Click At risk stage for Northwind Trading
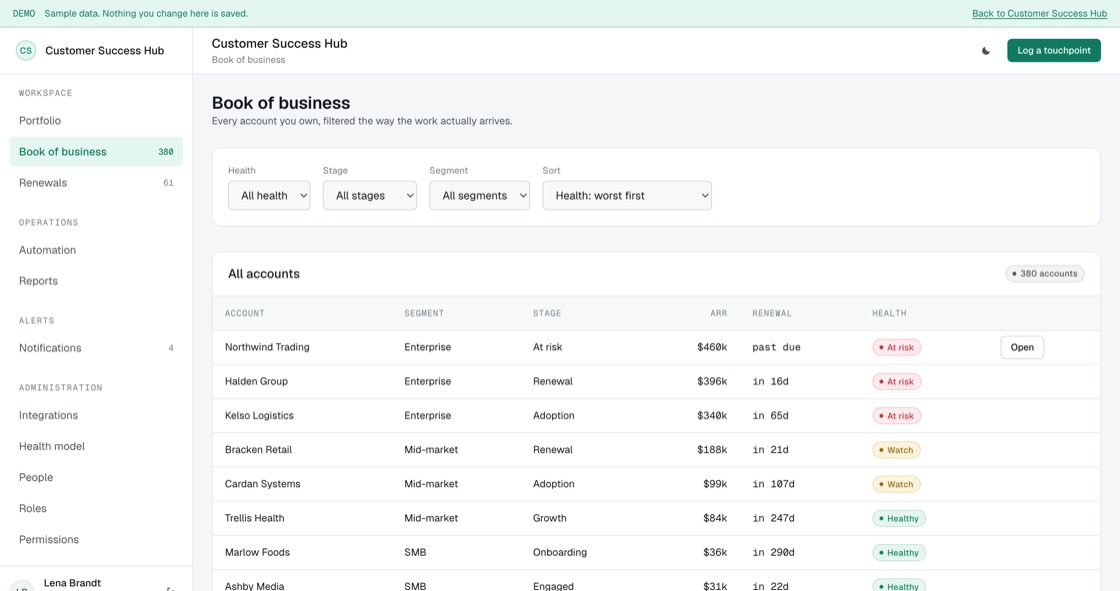Image resolution: width=1120 pixels, height=591 pixels. click(547, 347)
